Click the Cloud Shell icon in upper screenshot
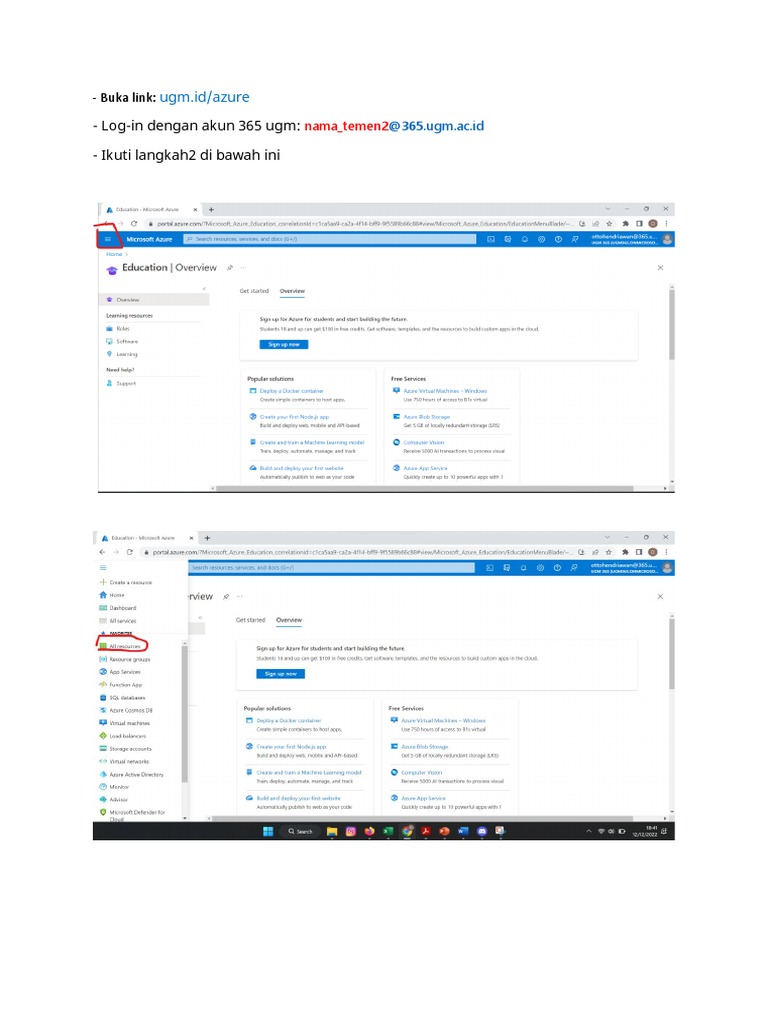The image size is (768, 1024). (x=491, y=239)
